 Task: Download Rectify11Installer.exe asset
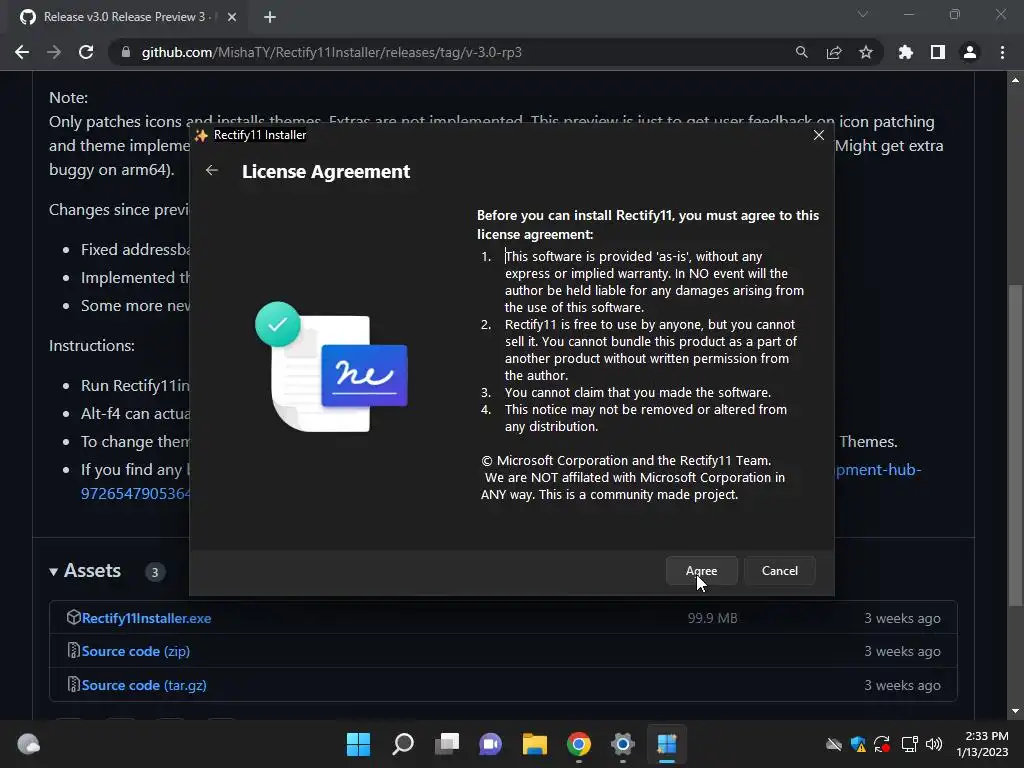[146, 618]
